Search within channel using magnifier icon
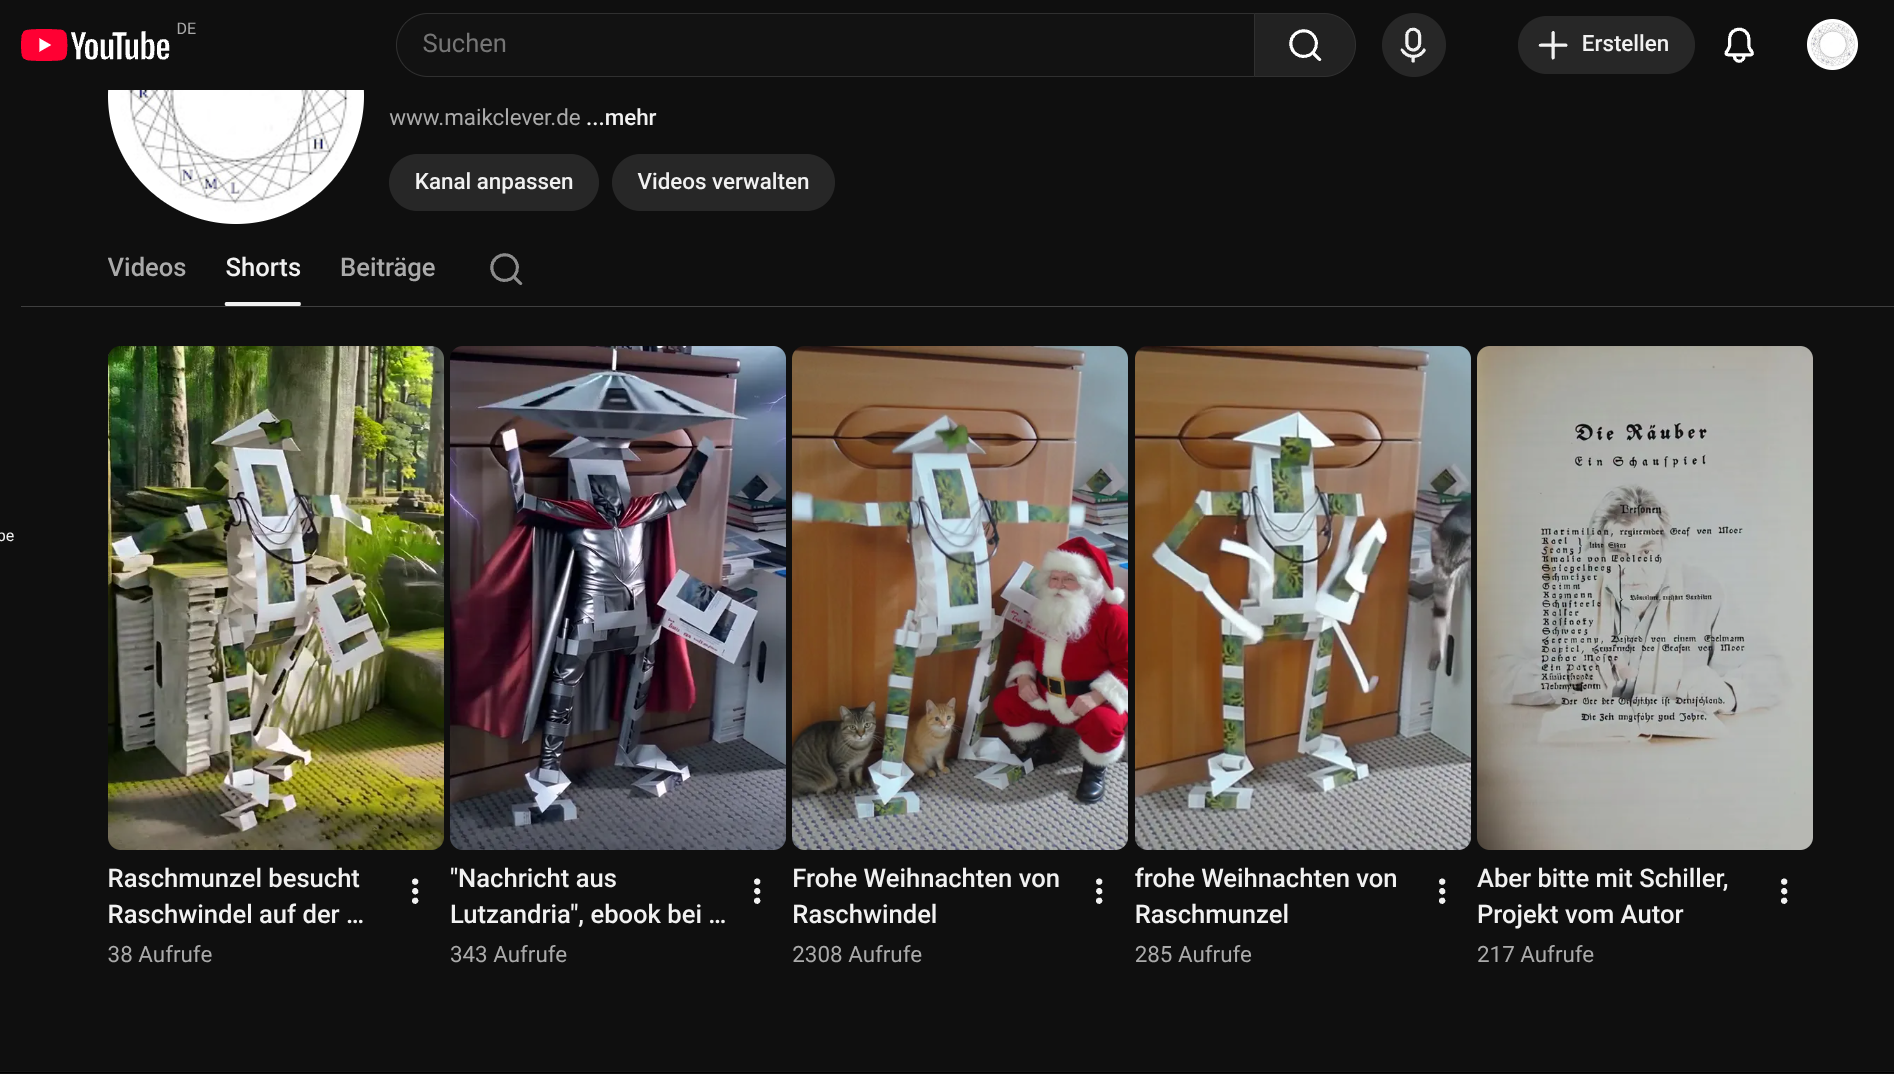 505,268
